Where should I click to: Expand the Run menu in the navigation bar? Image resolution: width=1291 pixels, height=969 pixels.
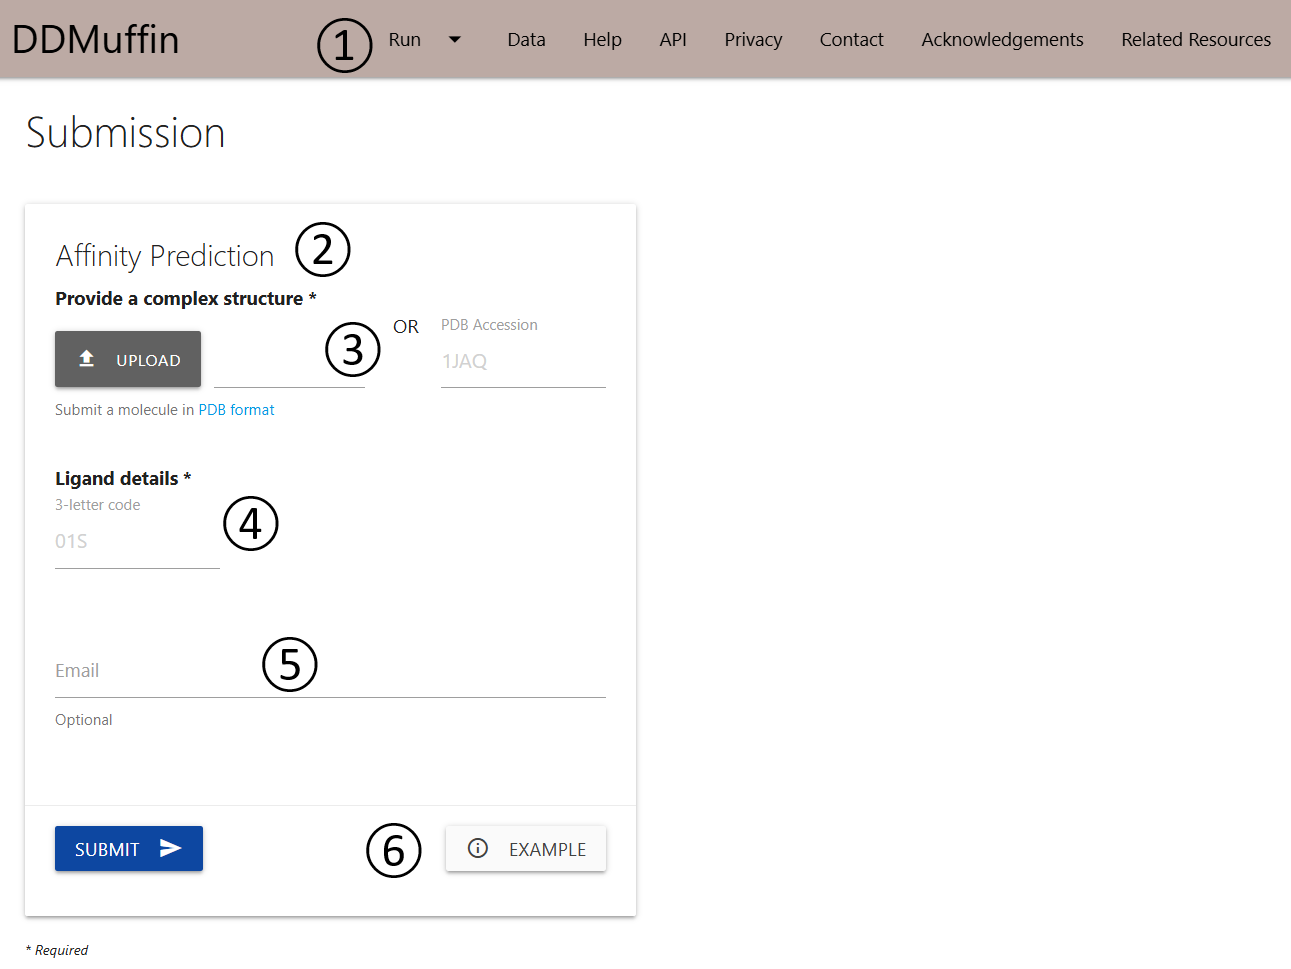[x=405, y=39]
